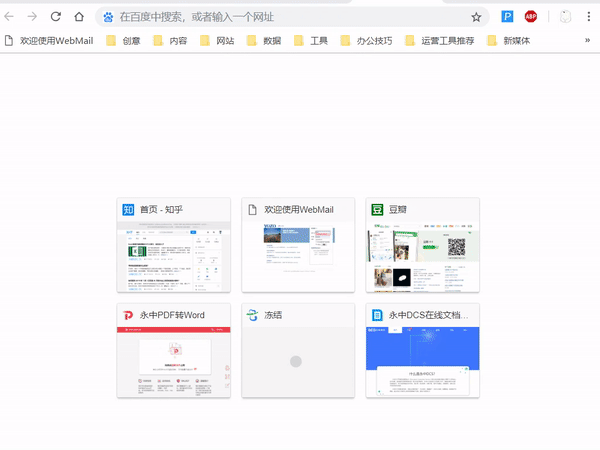Open the user profile avatar
Screen dimensions: 600x450
click(565, 16)
